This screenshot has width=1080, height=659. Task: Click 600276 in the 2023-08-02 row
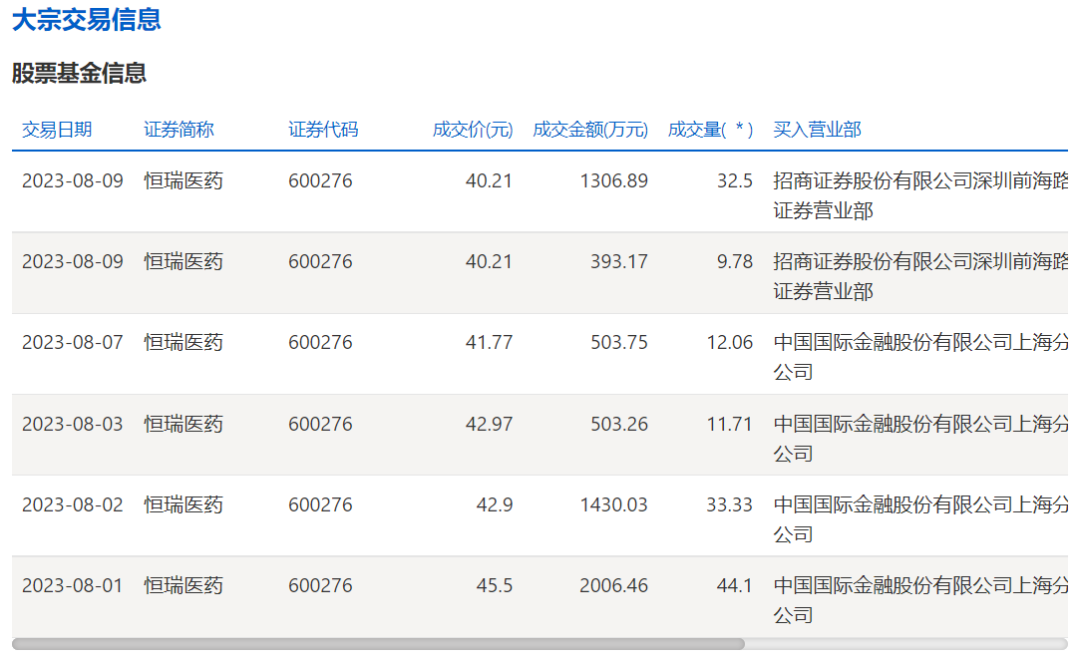click(320, 505)
